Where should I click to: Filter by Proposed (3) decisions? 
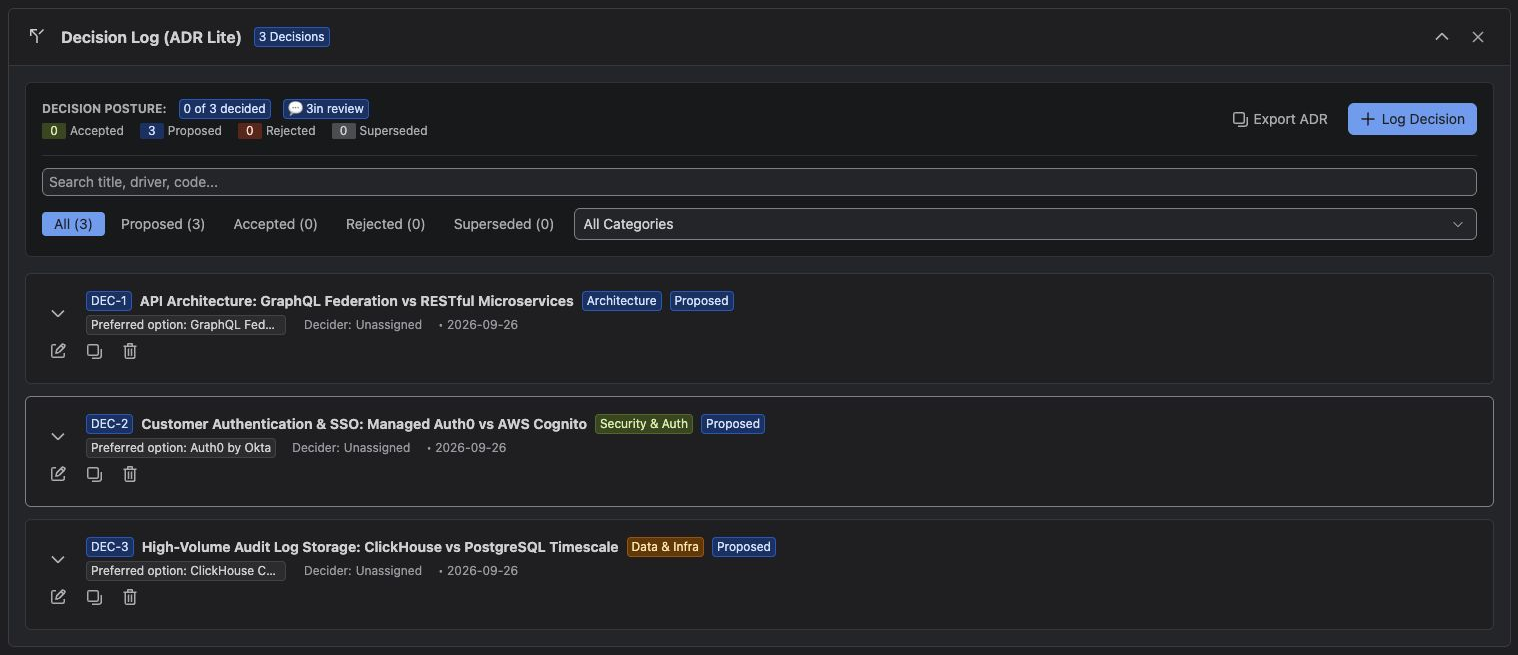point(163,224)
